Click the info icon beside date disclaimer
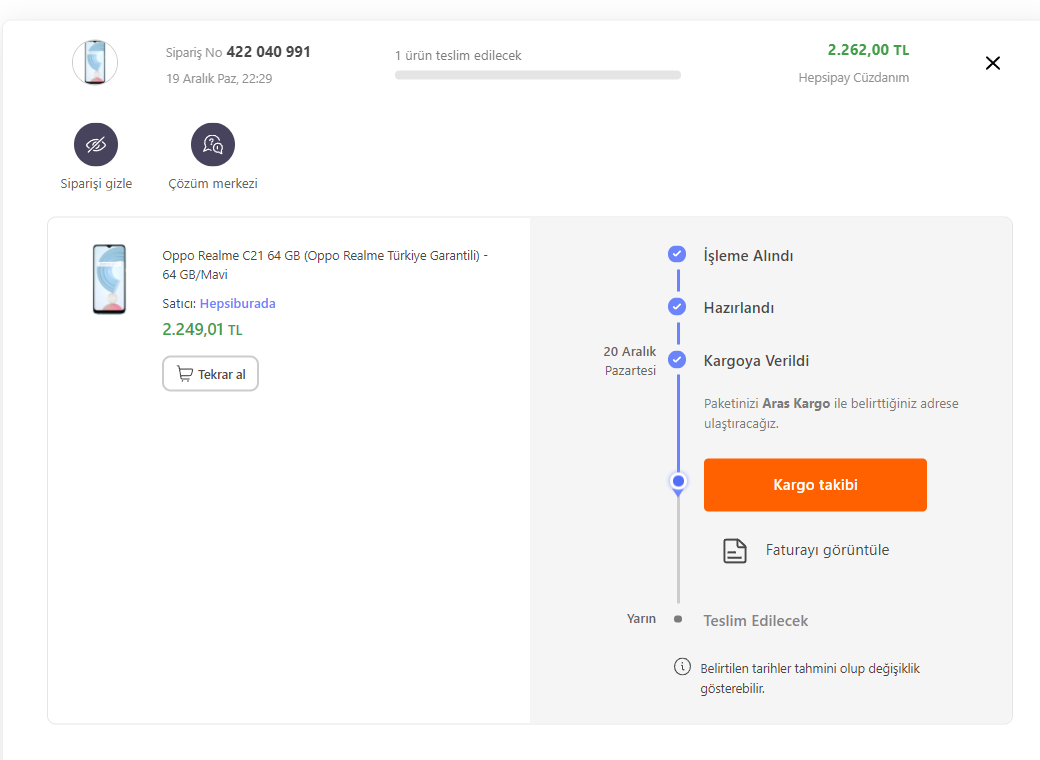 pyautogui.click(x=683, y=667)
